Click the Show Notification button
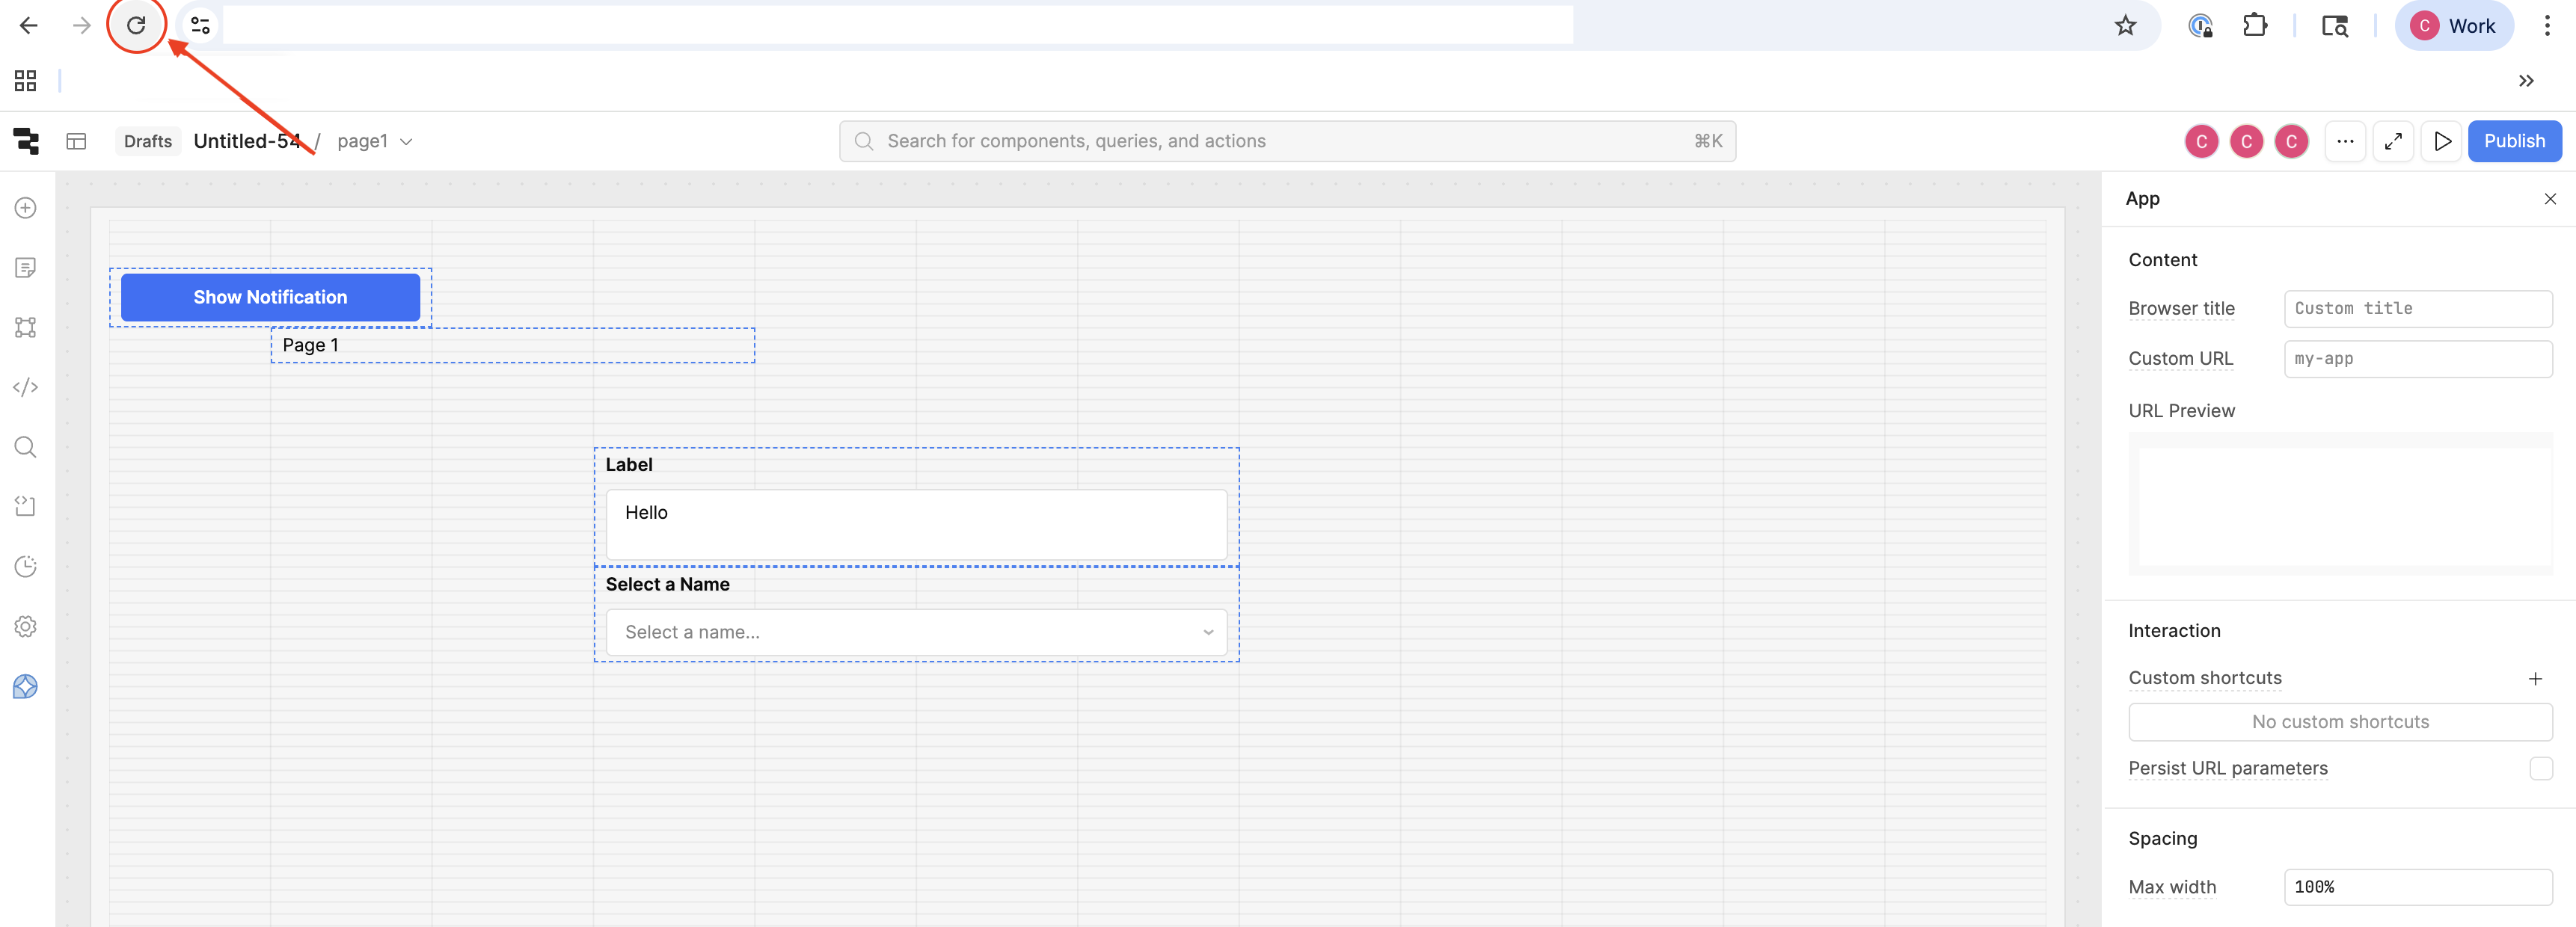Image resolution: width=2576 pixels, height=927 pixels. [270, 297]
